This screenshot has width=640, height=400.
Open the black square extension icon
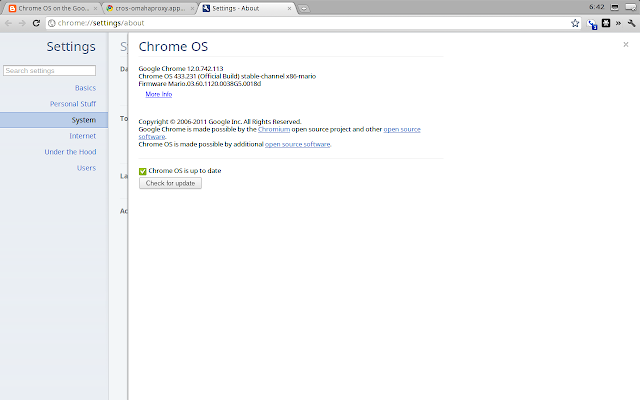pos(606,23)
